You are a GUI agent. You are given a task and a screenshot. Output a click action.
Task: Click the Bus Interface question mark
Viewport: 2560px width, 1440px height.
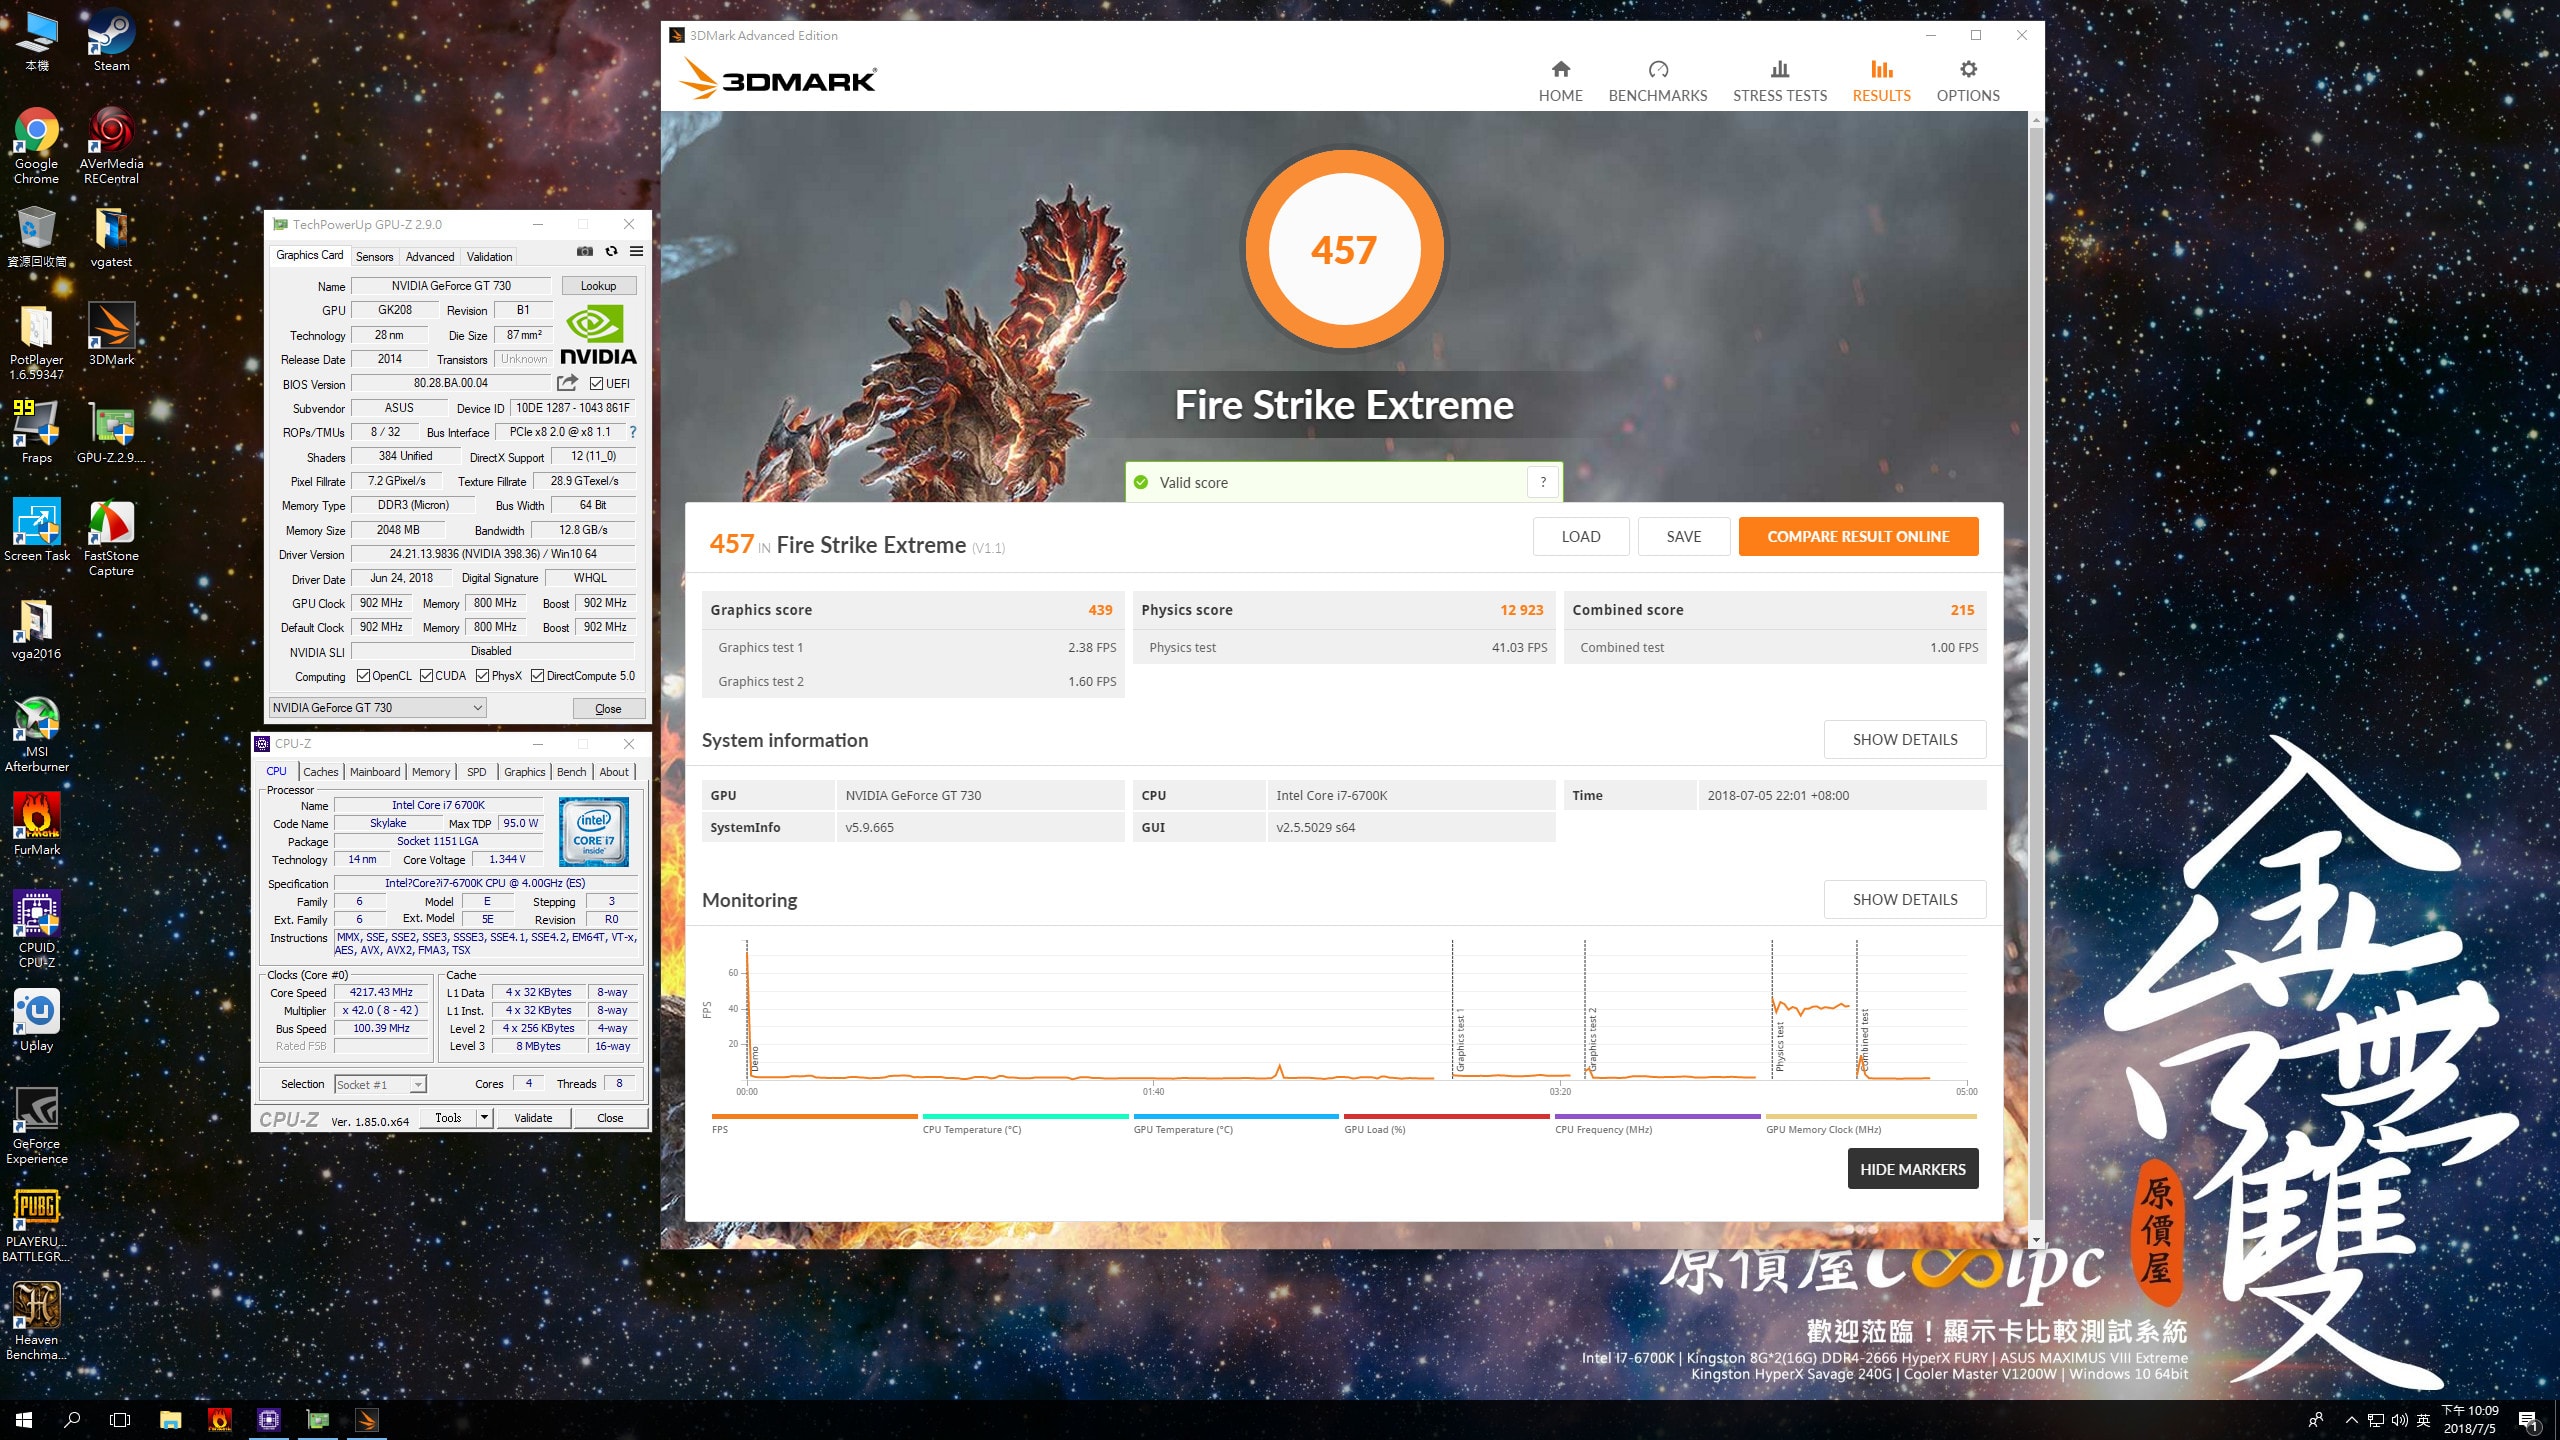(632, 432)
